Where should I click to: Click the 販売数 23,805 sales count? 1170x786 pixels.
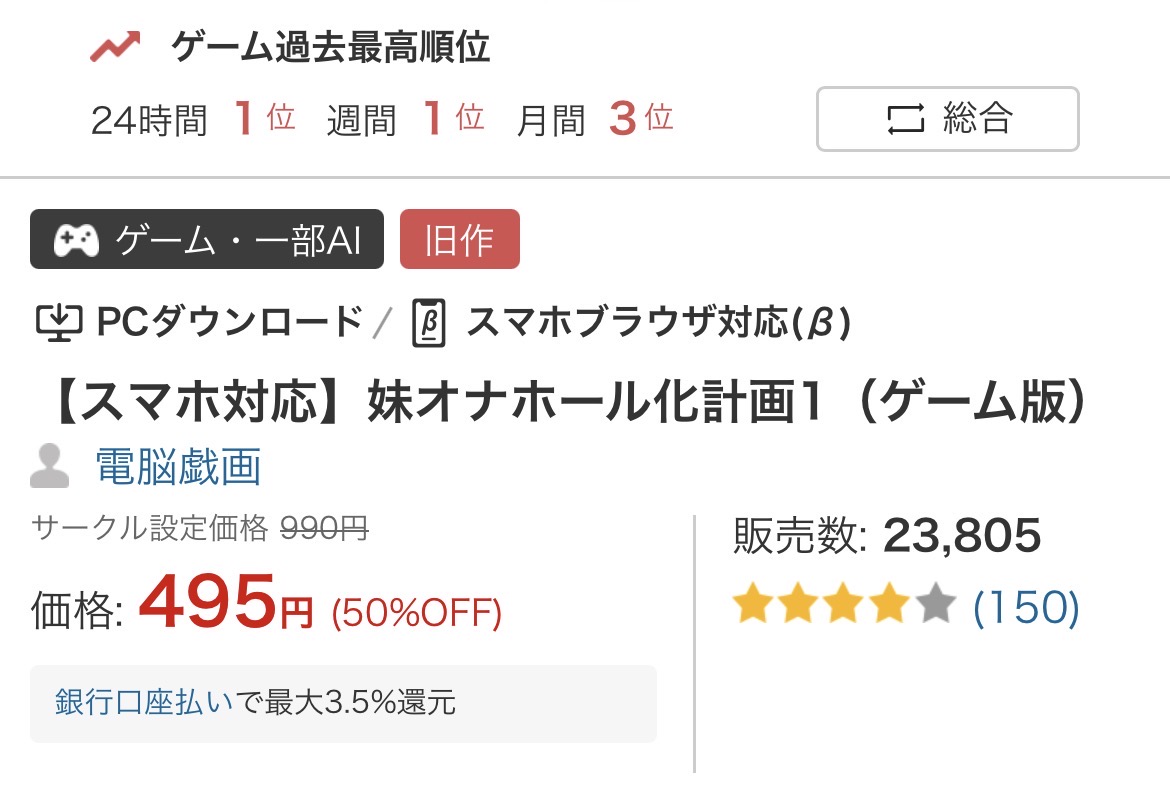(x=887, y=537)
